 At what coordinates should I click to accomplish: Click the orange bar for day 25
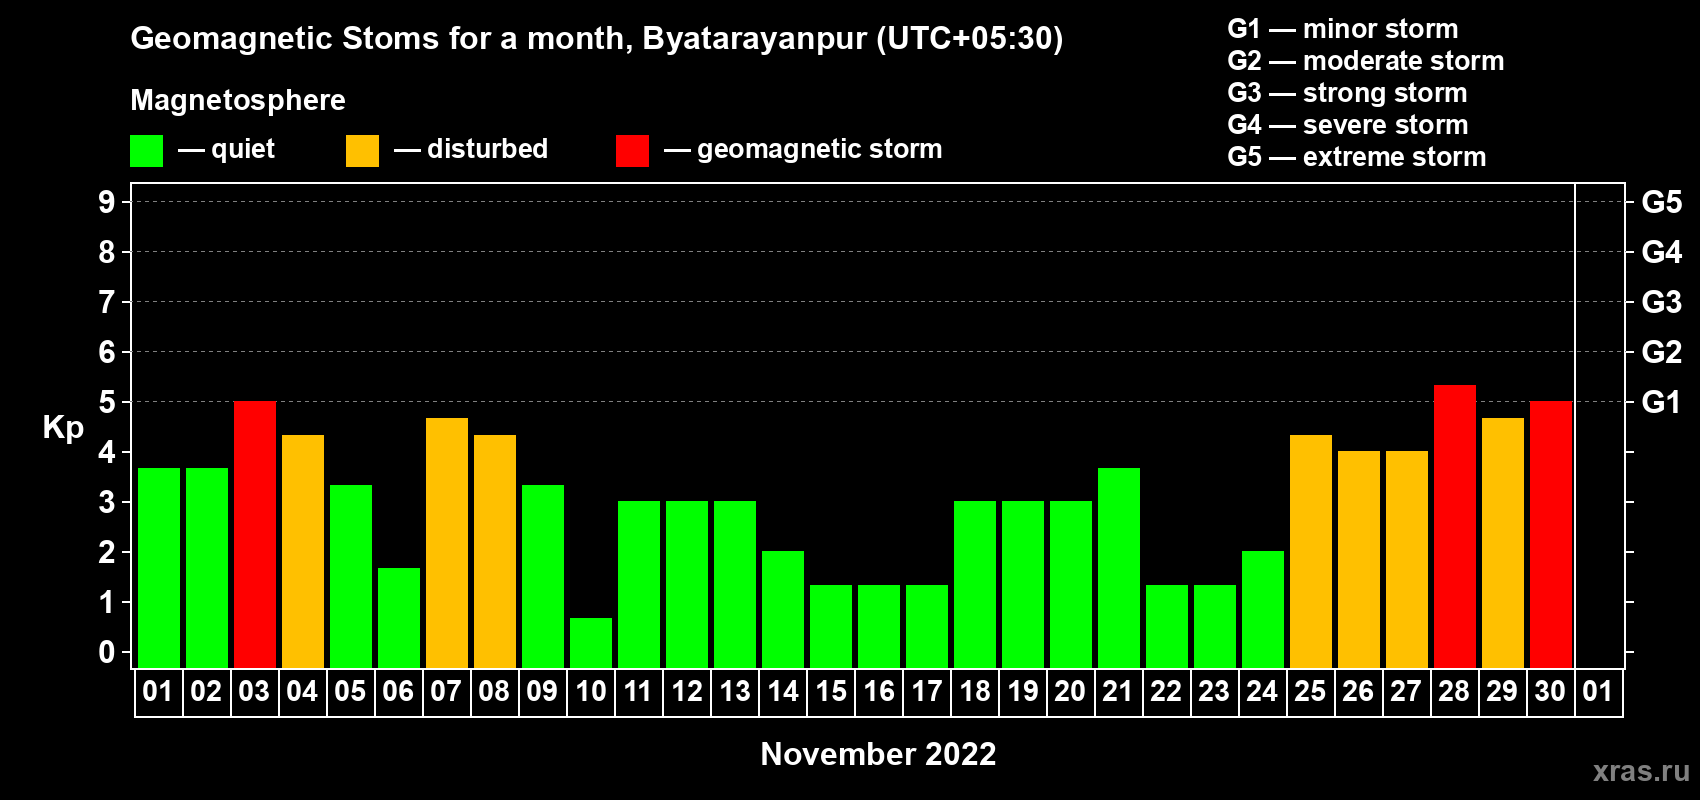[x=1311, y=552]
